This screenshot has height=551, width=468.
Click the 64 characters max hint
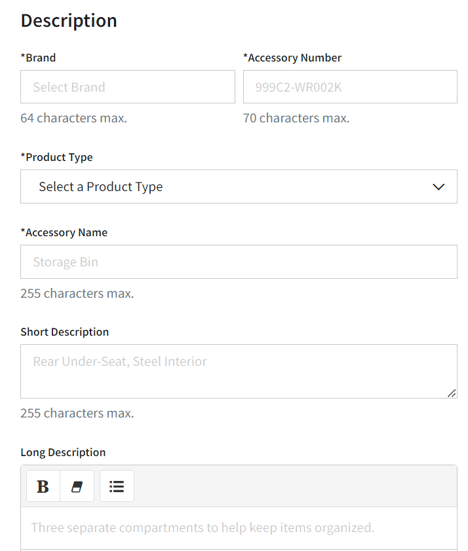pos(74,118)
